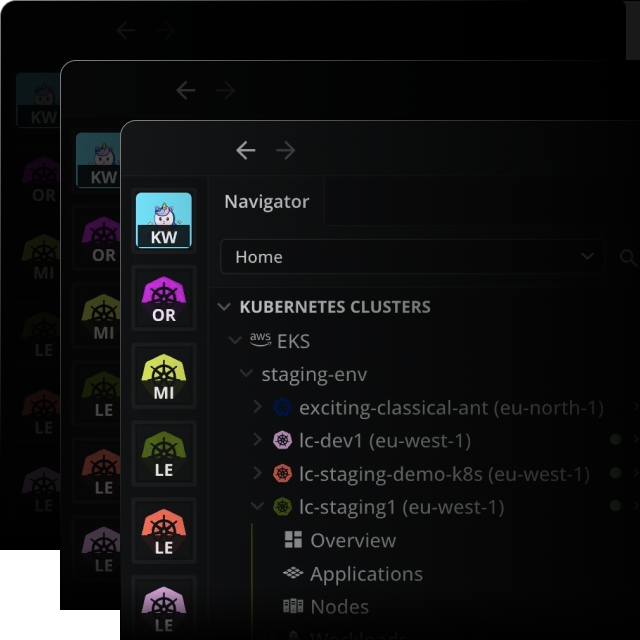Click the KUBERNETES CLUSTERS heading text
Screen dimensions: 640x640
(335, 307)
